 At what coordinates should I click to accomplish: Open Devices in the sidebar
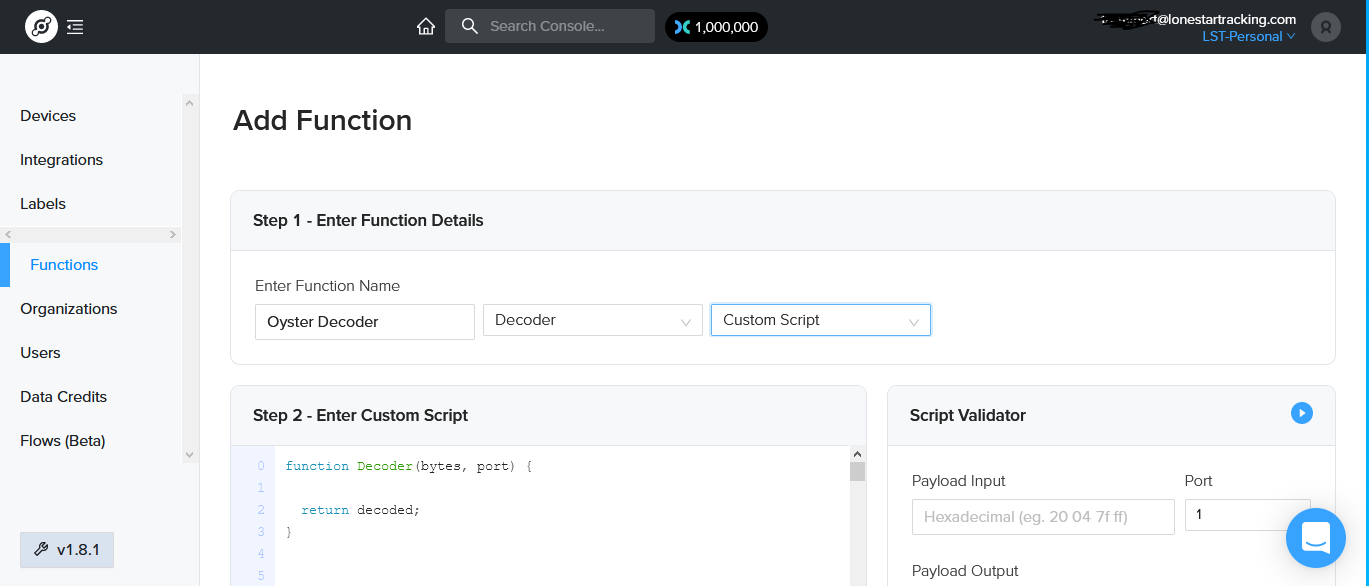click(x=48, y=116)
